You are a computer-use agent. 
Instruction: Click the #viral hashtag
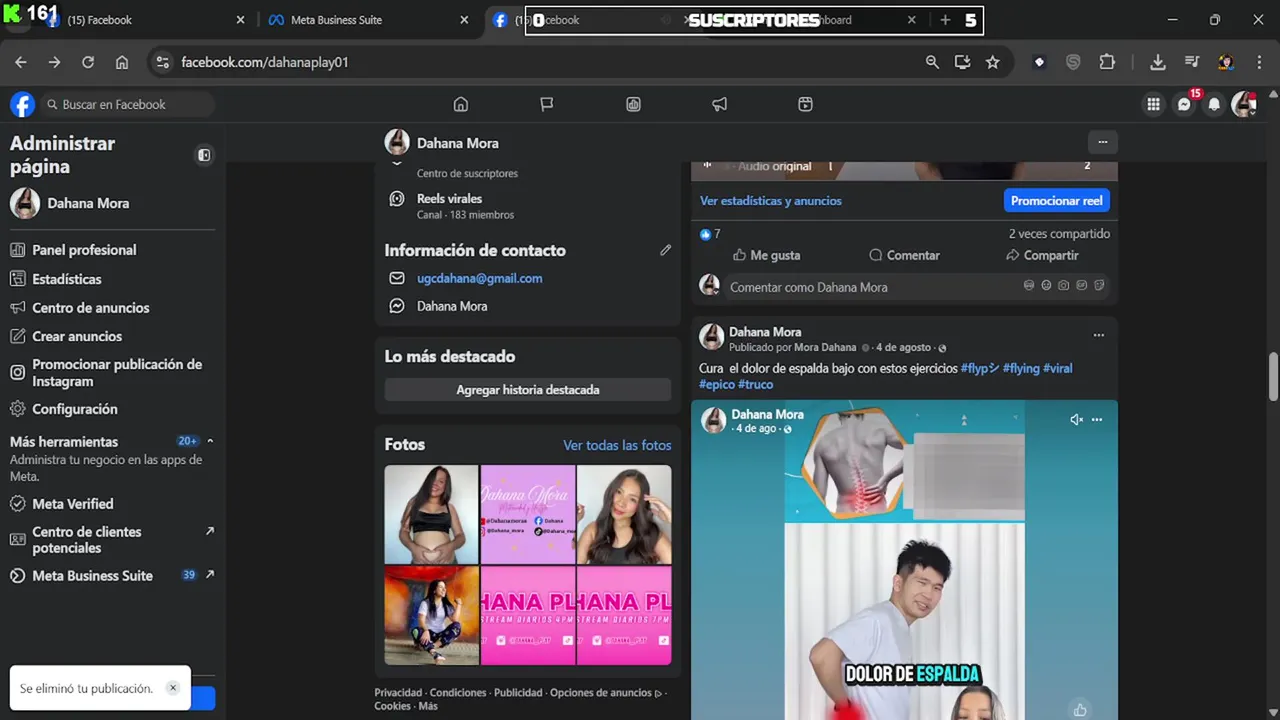[1058, 368]
